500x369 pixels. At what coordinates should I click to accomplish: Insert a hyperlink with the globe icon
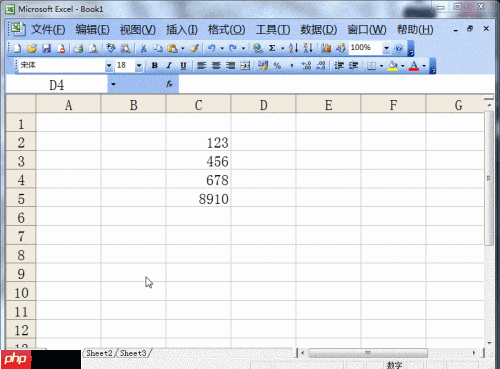click(257, 48)
